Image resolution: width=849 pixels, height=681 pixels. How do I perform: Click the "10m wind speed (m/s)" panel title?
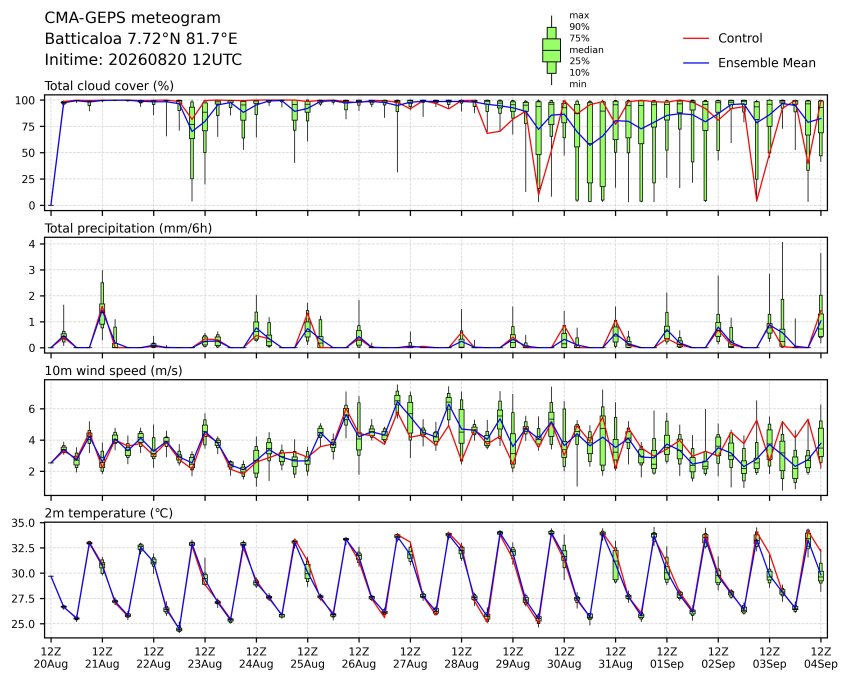click(x=113, y=371)
